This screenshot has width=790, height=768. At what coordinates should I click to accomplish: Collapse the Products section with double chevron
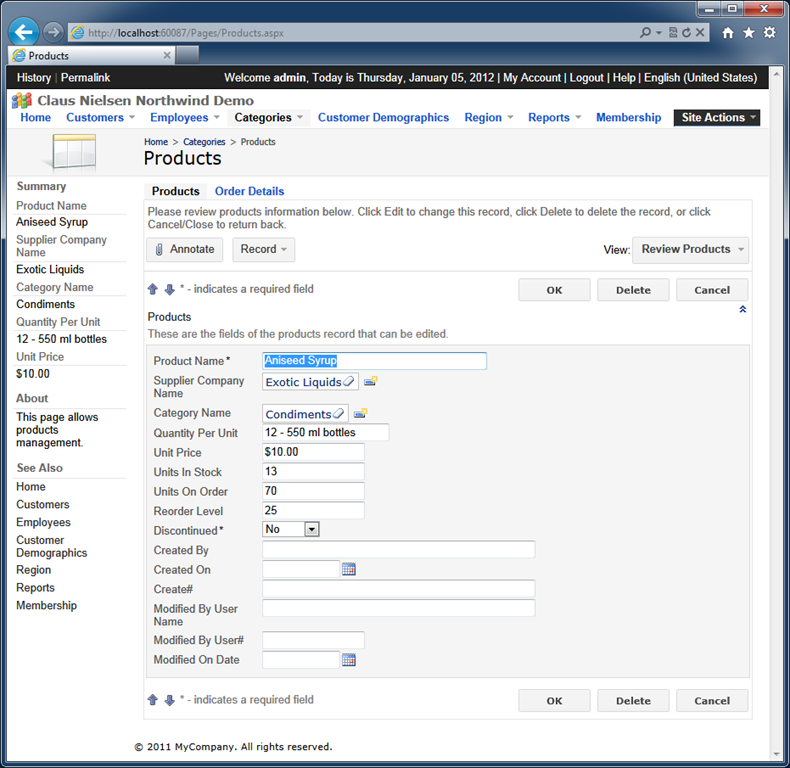click(742, 310)
